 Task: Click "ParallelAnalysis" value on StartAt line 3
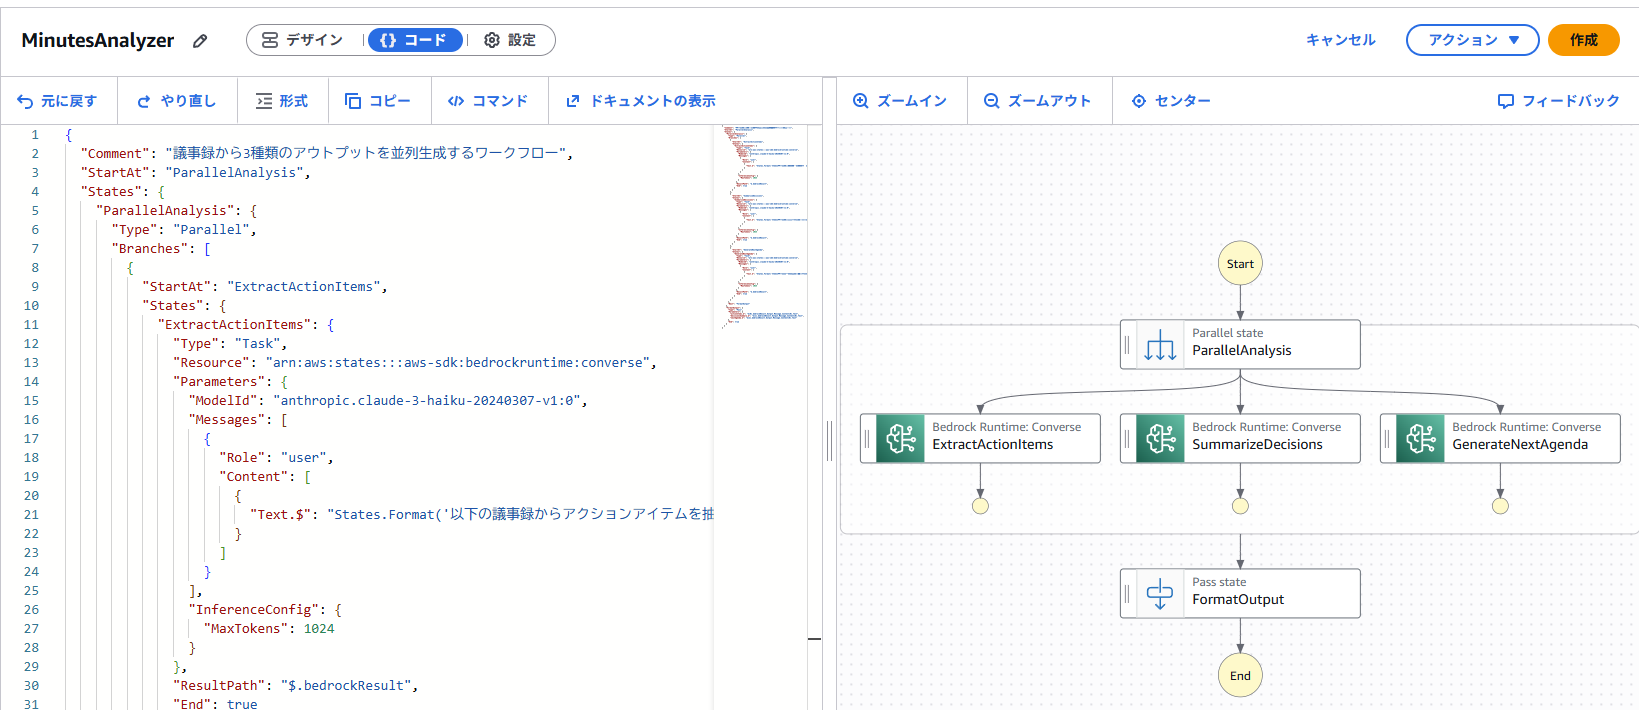point(234,172)
